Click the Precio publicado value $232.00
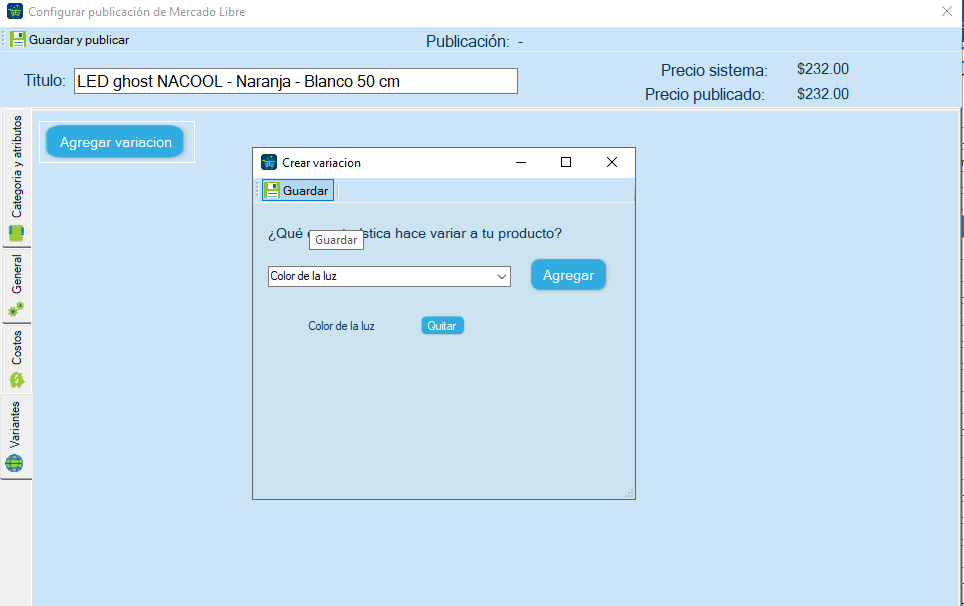The image size is (964, 606). point(823,94)
